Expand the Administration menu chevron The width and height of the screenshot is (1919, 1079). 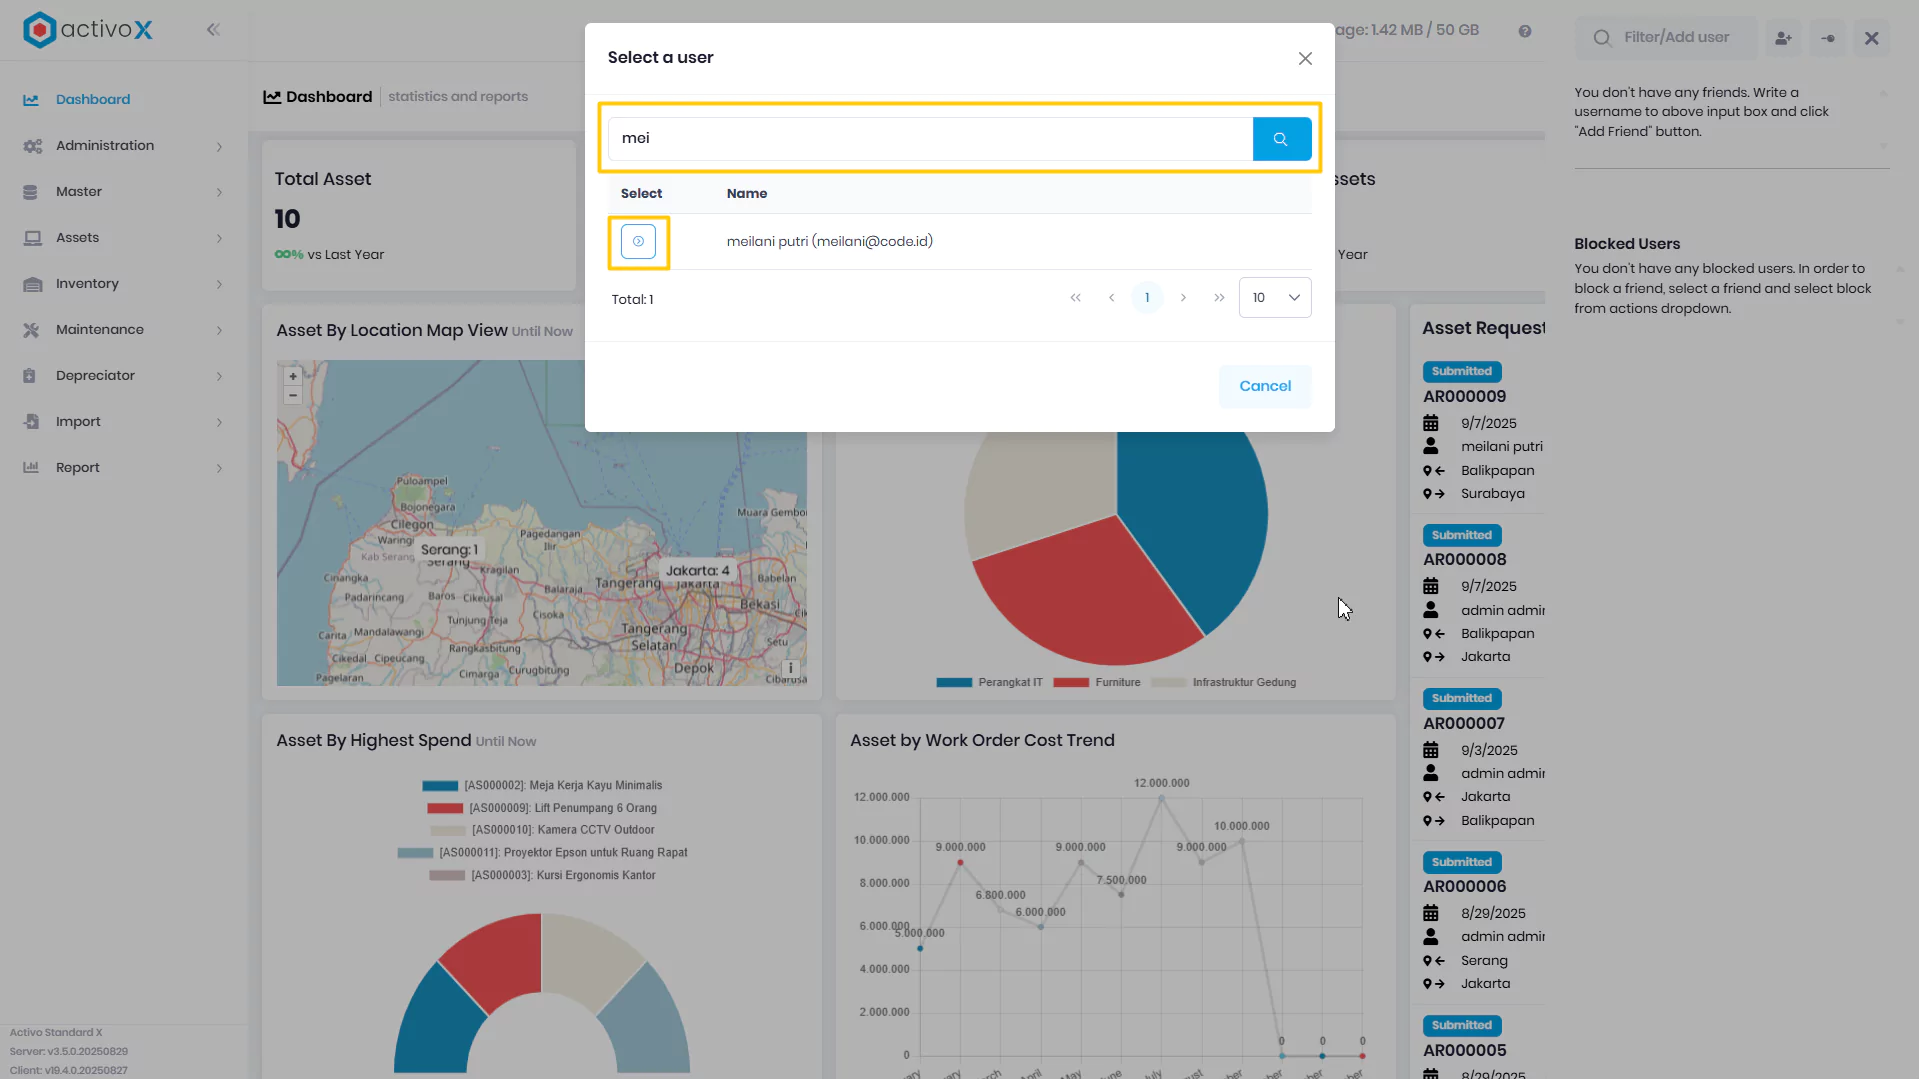point(219,146)
